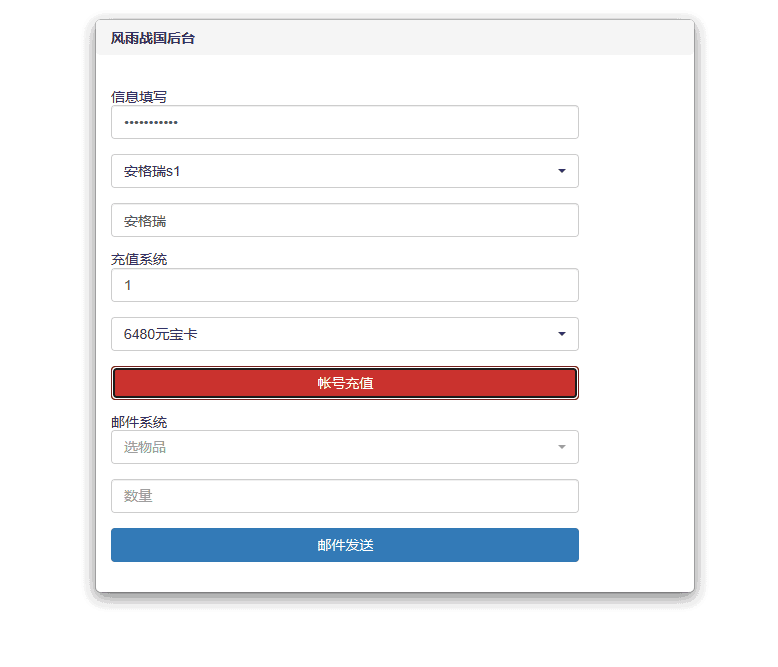Click the masked password input field
Viewport: 778px width, 667px height.
click(x=344, y=122)
